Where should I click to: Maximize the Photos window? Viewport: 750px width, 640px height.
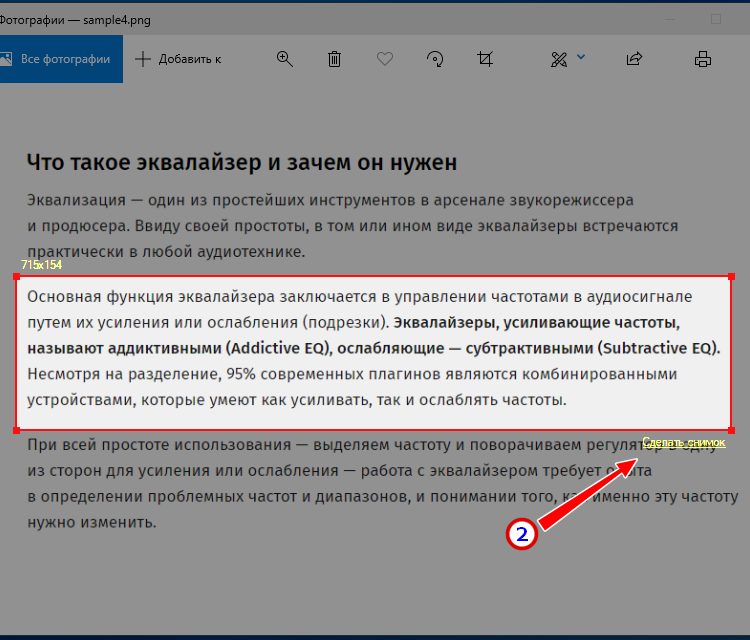[x=716, y=19]
